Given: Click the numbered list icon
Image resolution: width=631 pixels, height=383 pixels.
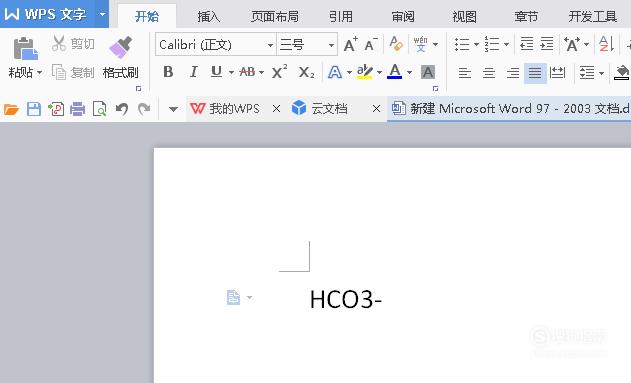Looking at the screenshot, I should point(492,44).
